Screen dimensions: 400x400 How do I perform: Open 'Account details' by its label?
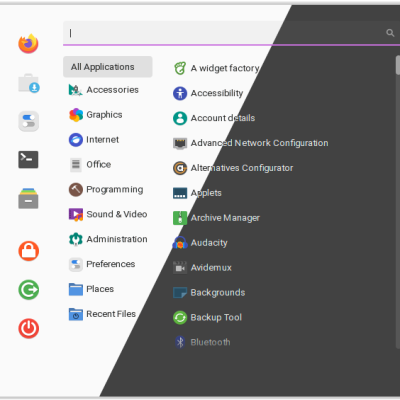pos(223,118)
